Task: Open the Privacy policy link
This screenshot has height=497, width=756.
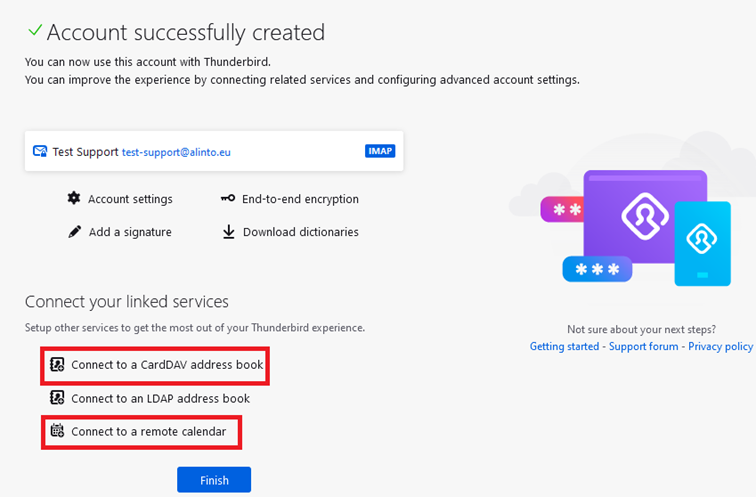Action: tap(719, 346)
